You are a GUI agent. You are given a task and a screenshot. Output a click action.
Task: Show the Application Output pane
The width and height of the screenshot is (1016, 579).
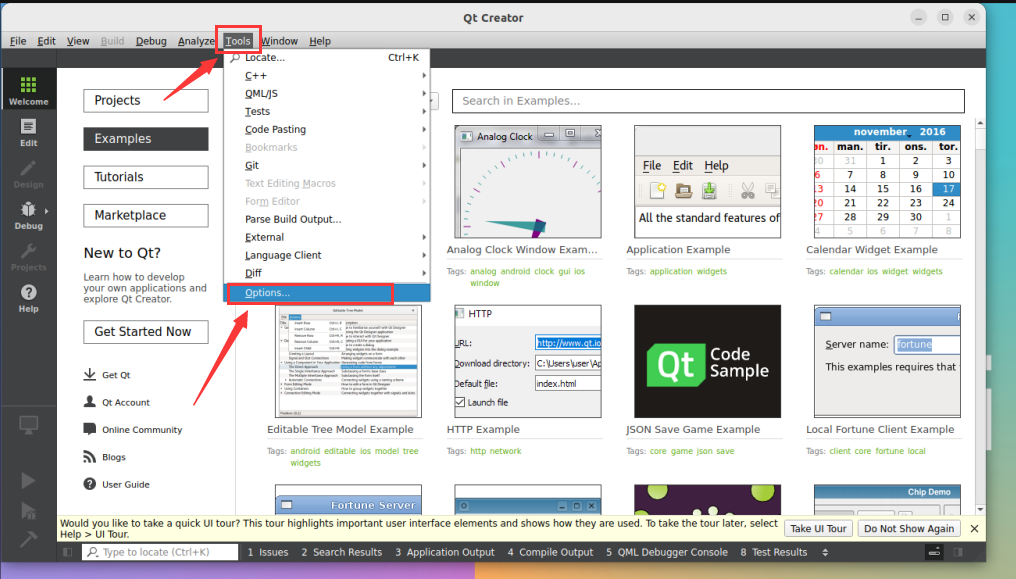point(444,552)
